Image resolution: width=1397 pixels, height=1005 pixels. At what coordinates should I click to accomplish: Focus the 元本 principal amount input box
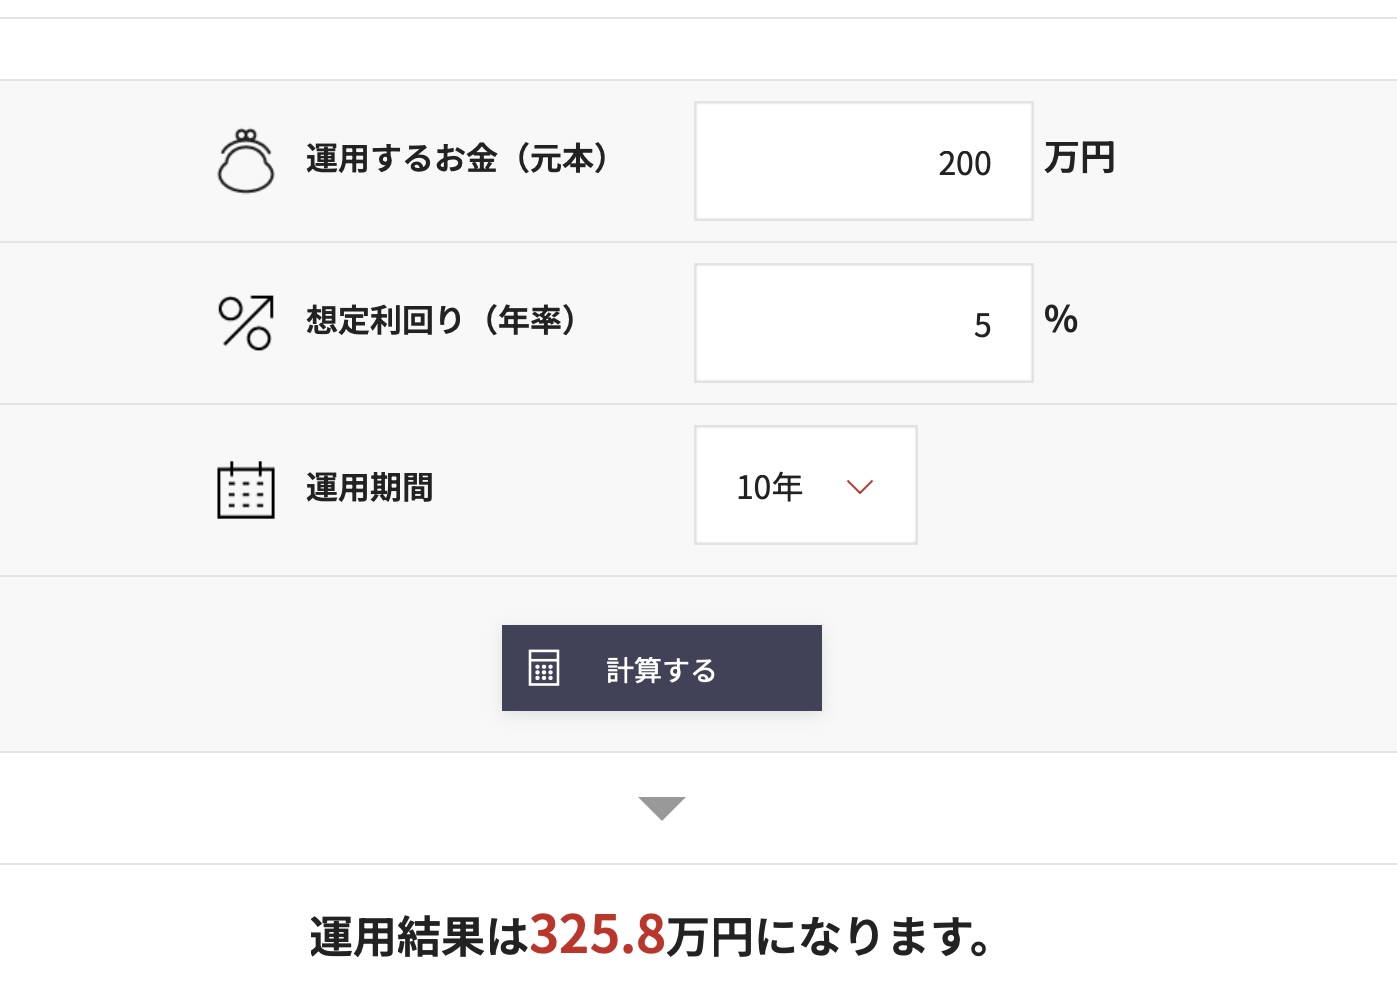click(x=863, y=161)
